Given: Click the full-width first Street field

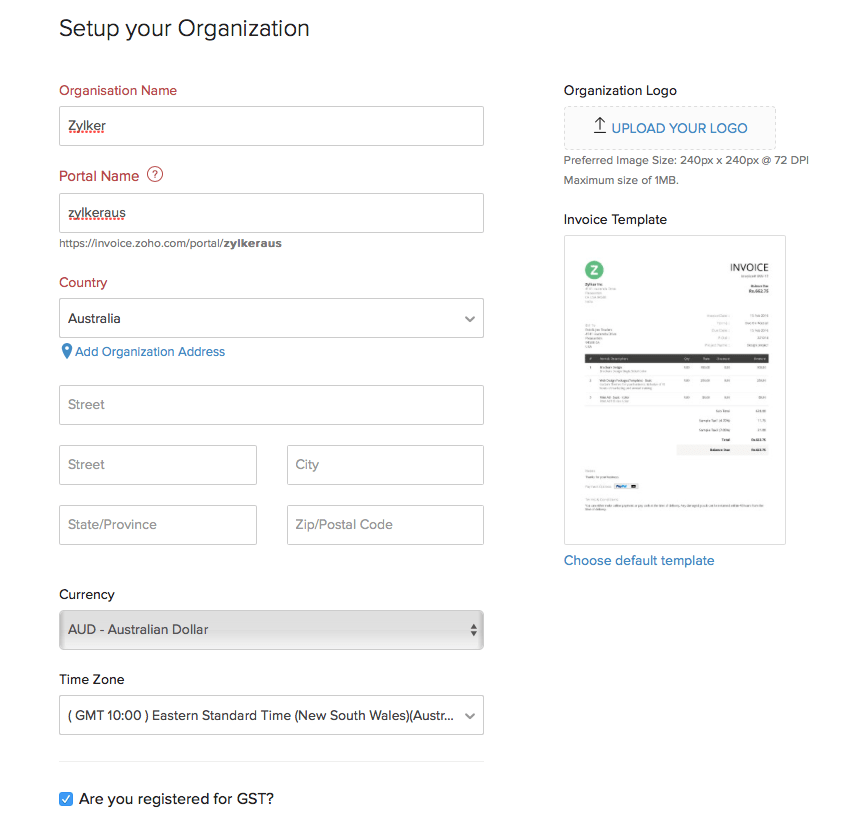Looking at the screenshot, I should [271, 405].
